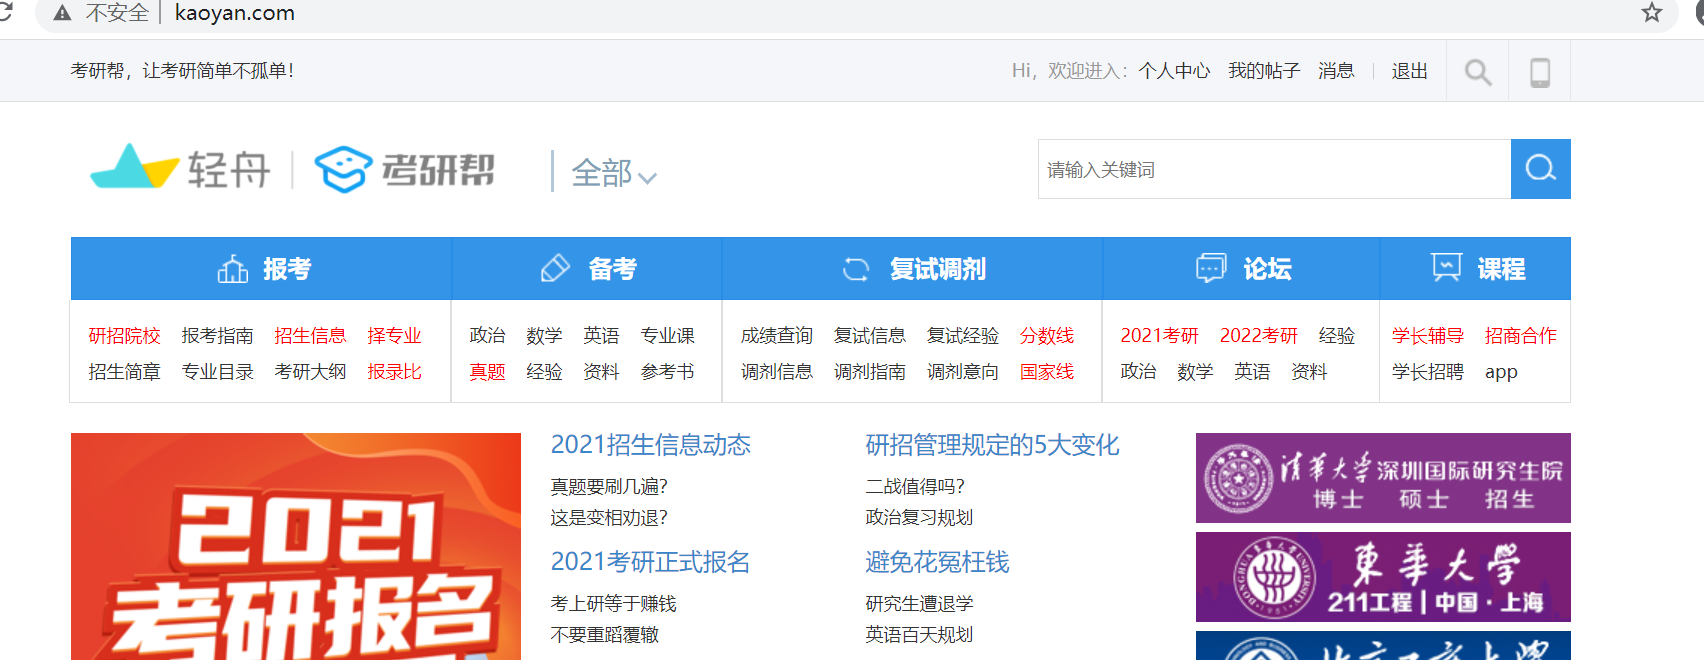Open headline 避免花冤枉钱

[937, 562]
